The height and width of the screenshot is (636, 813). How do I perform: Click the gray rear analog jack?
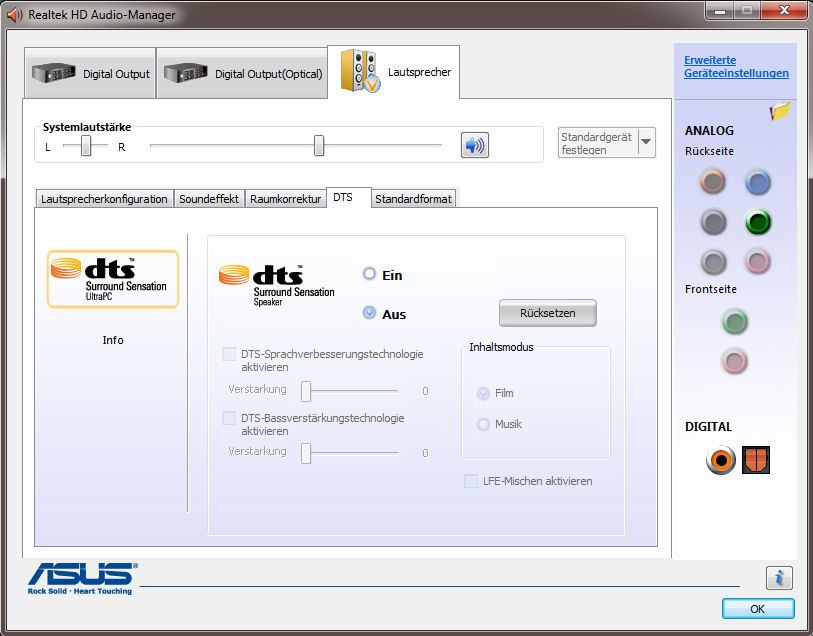(x=713, y=262)
